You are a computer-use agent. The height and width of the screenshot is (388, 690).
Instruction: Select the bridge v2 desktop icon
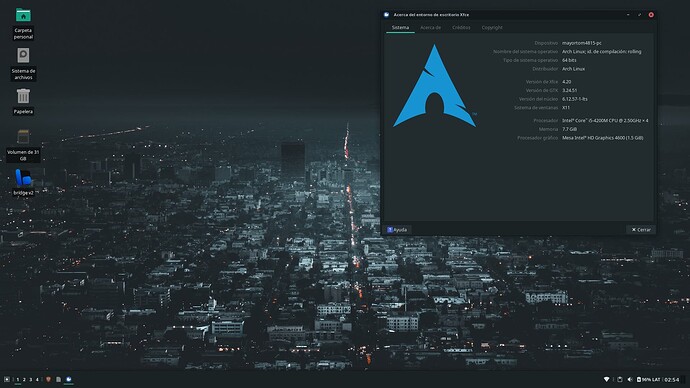coord(23,178)
